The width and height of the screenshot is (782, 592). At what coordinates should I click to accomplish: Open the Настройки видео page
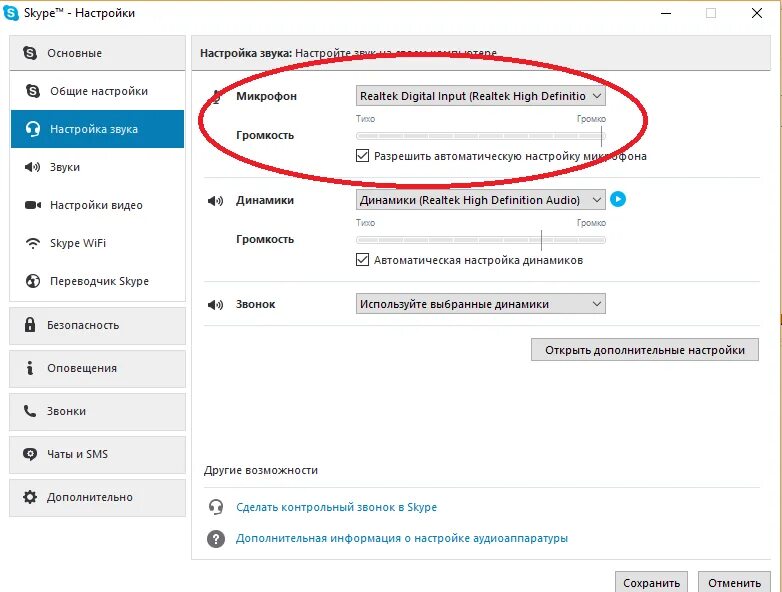coord(97,205)
